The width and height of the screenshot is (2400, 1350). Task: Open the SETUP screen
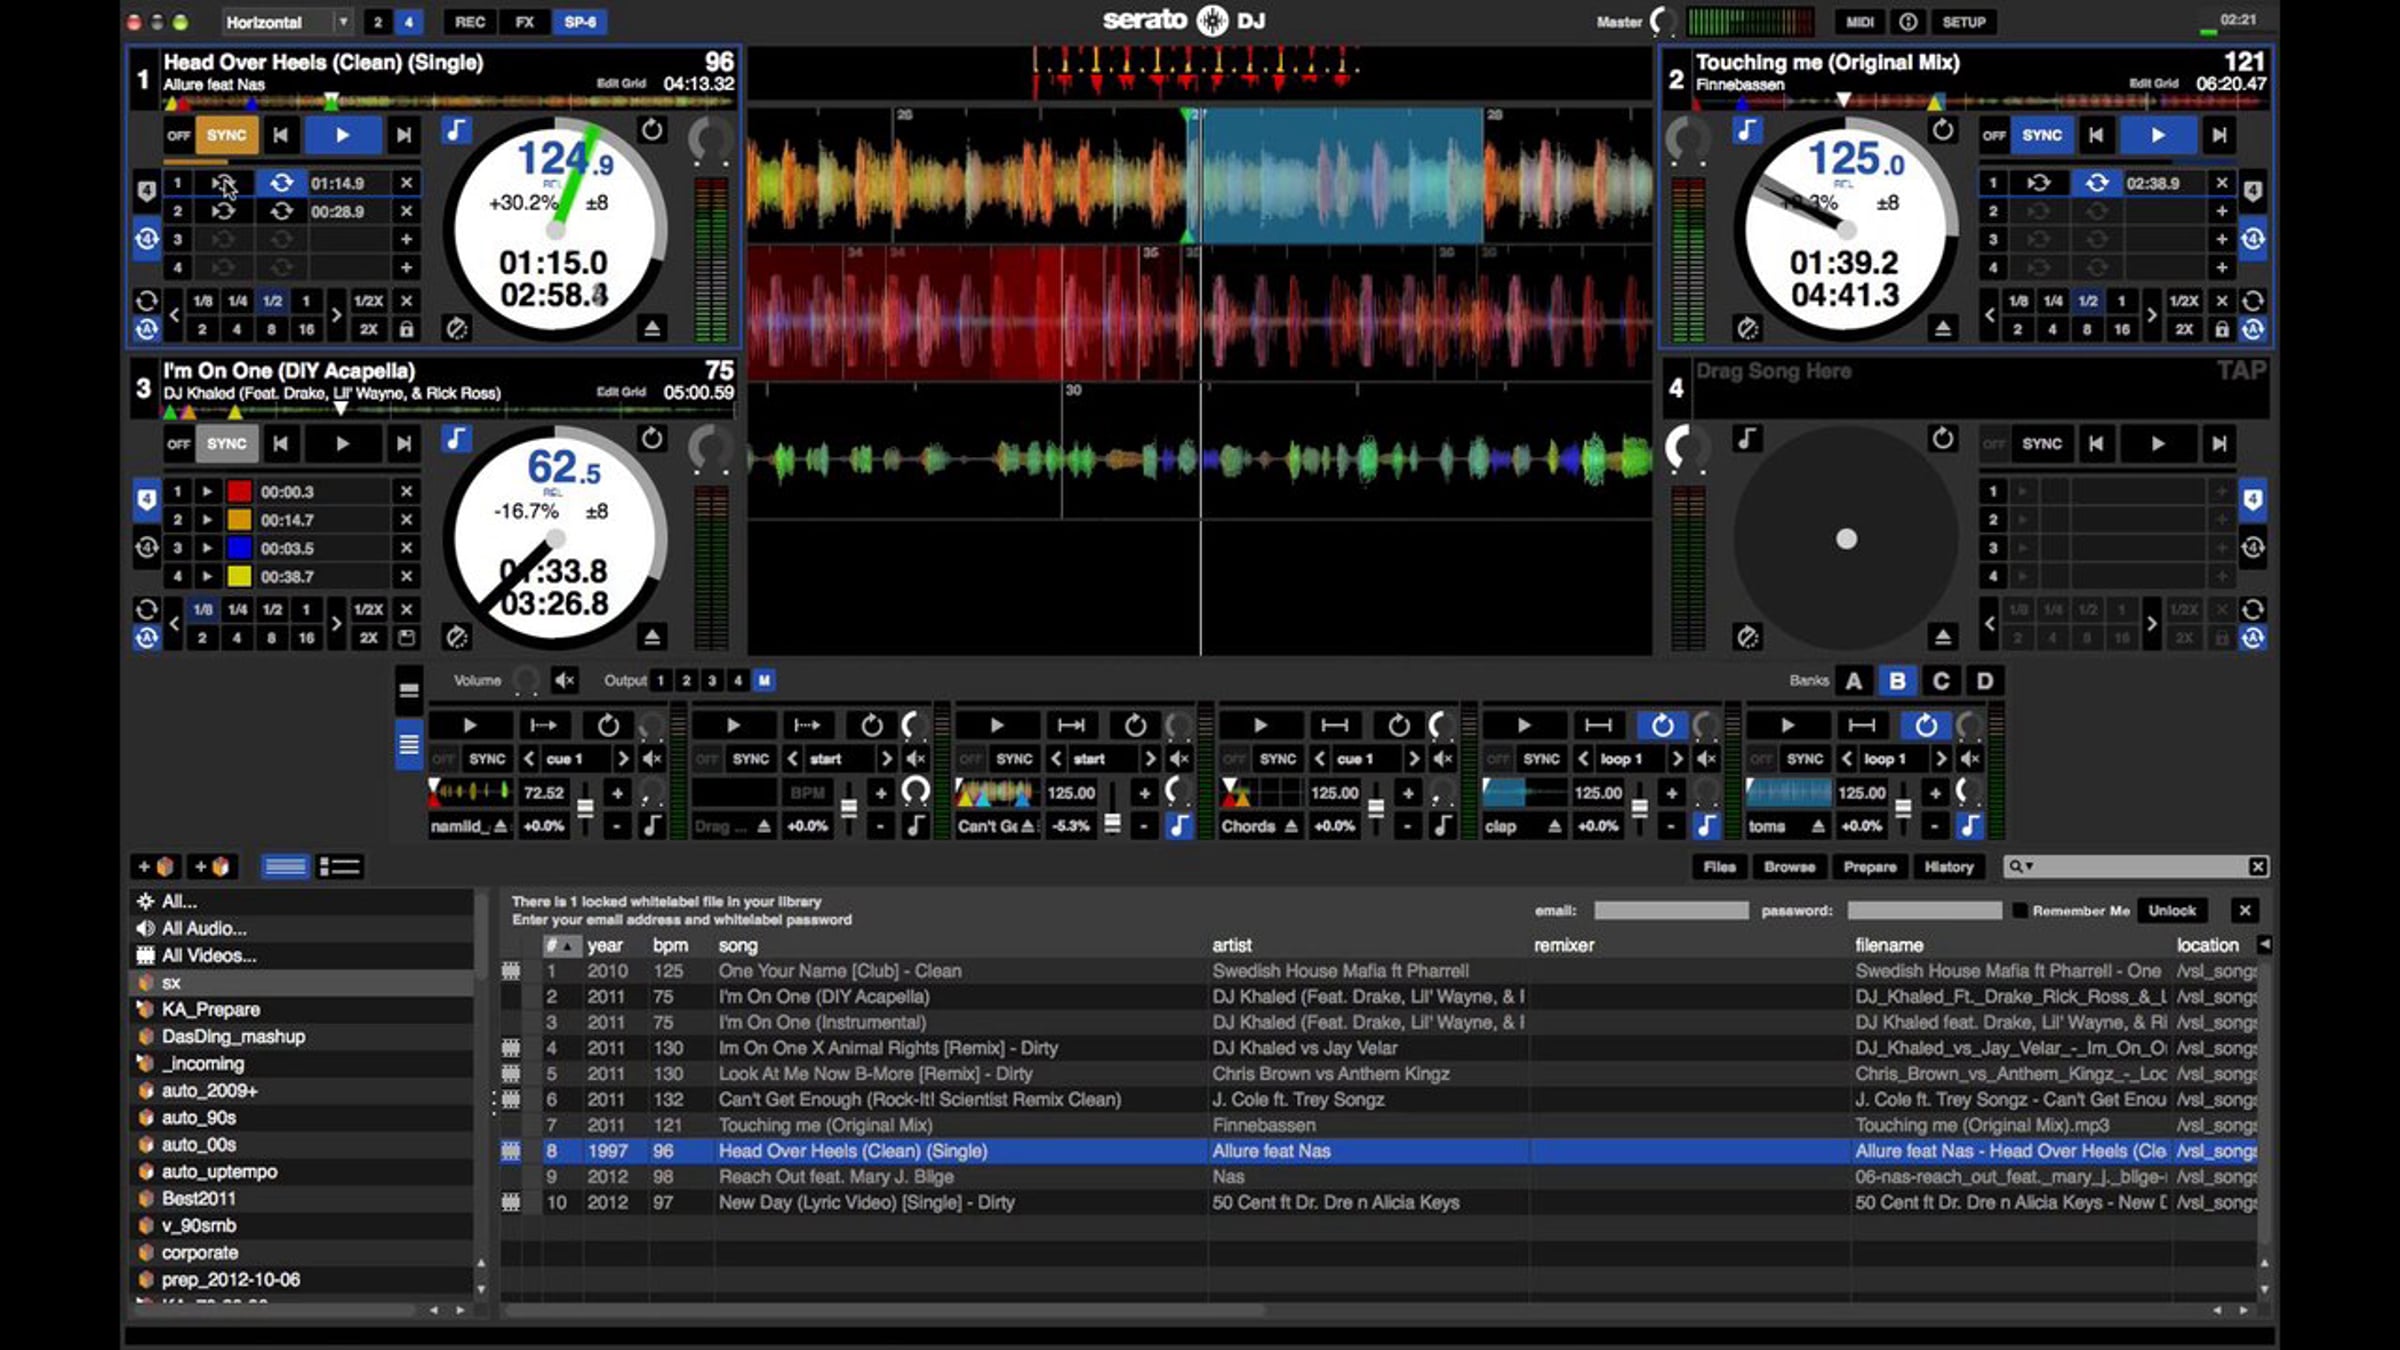[x=1963, y=21]
